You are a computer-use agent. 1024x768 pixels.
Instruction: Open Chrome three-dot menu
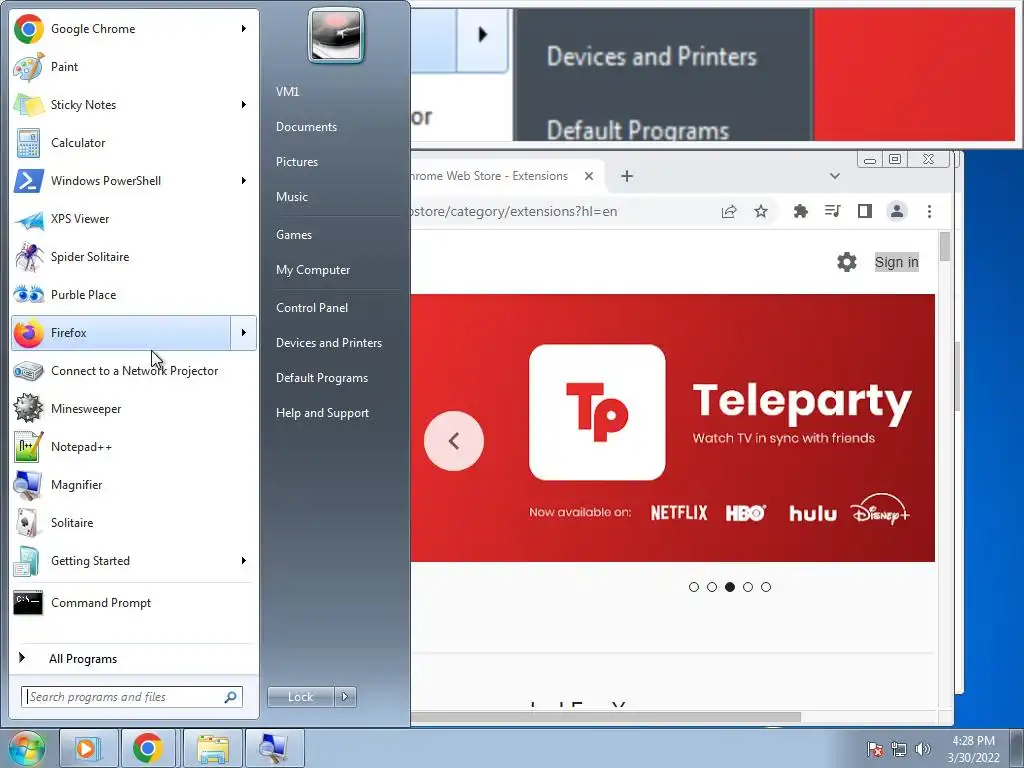coord(929,211)
